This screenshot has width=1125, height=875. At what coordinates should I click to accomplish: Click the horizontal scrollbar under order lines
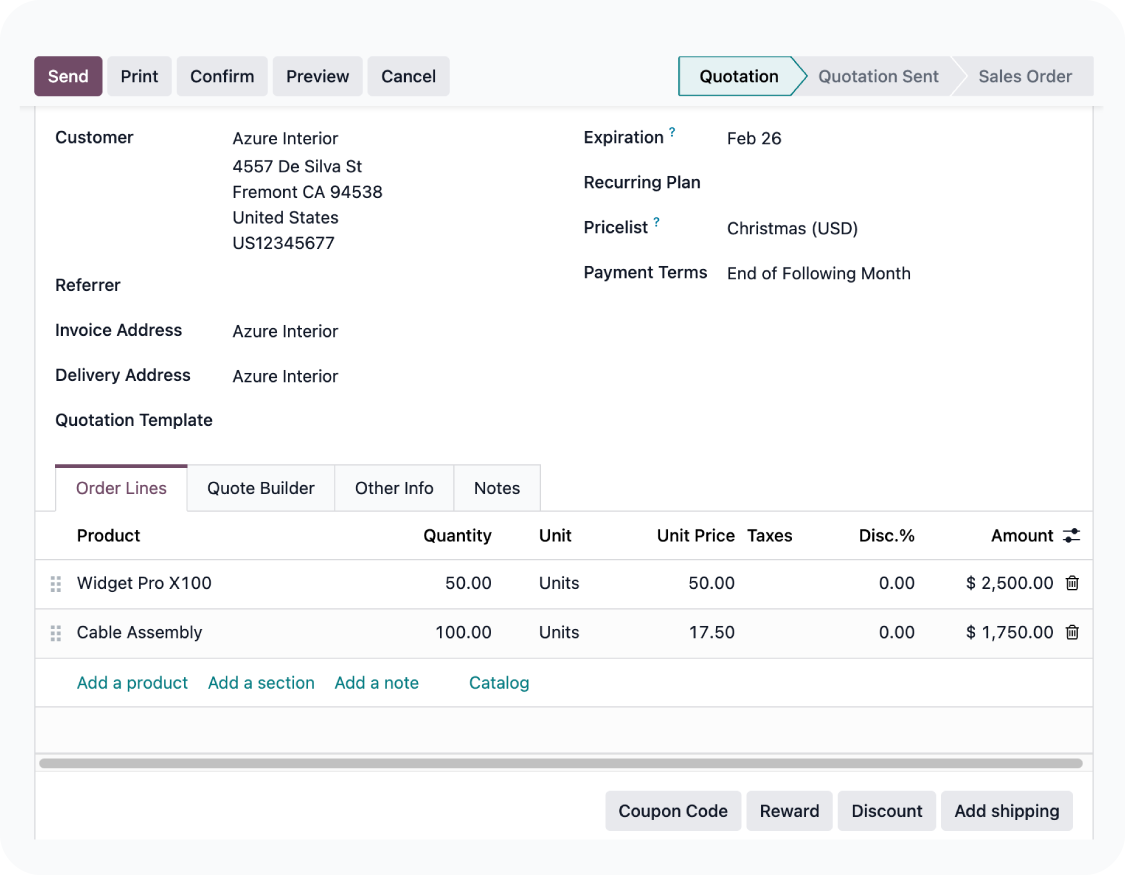coord(560,763)
